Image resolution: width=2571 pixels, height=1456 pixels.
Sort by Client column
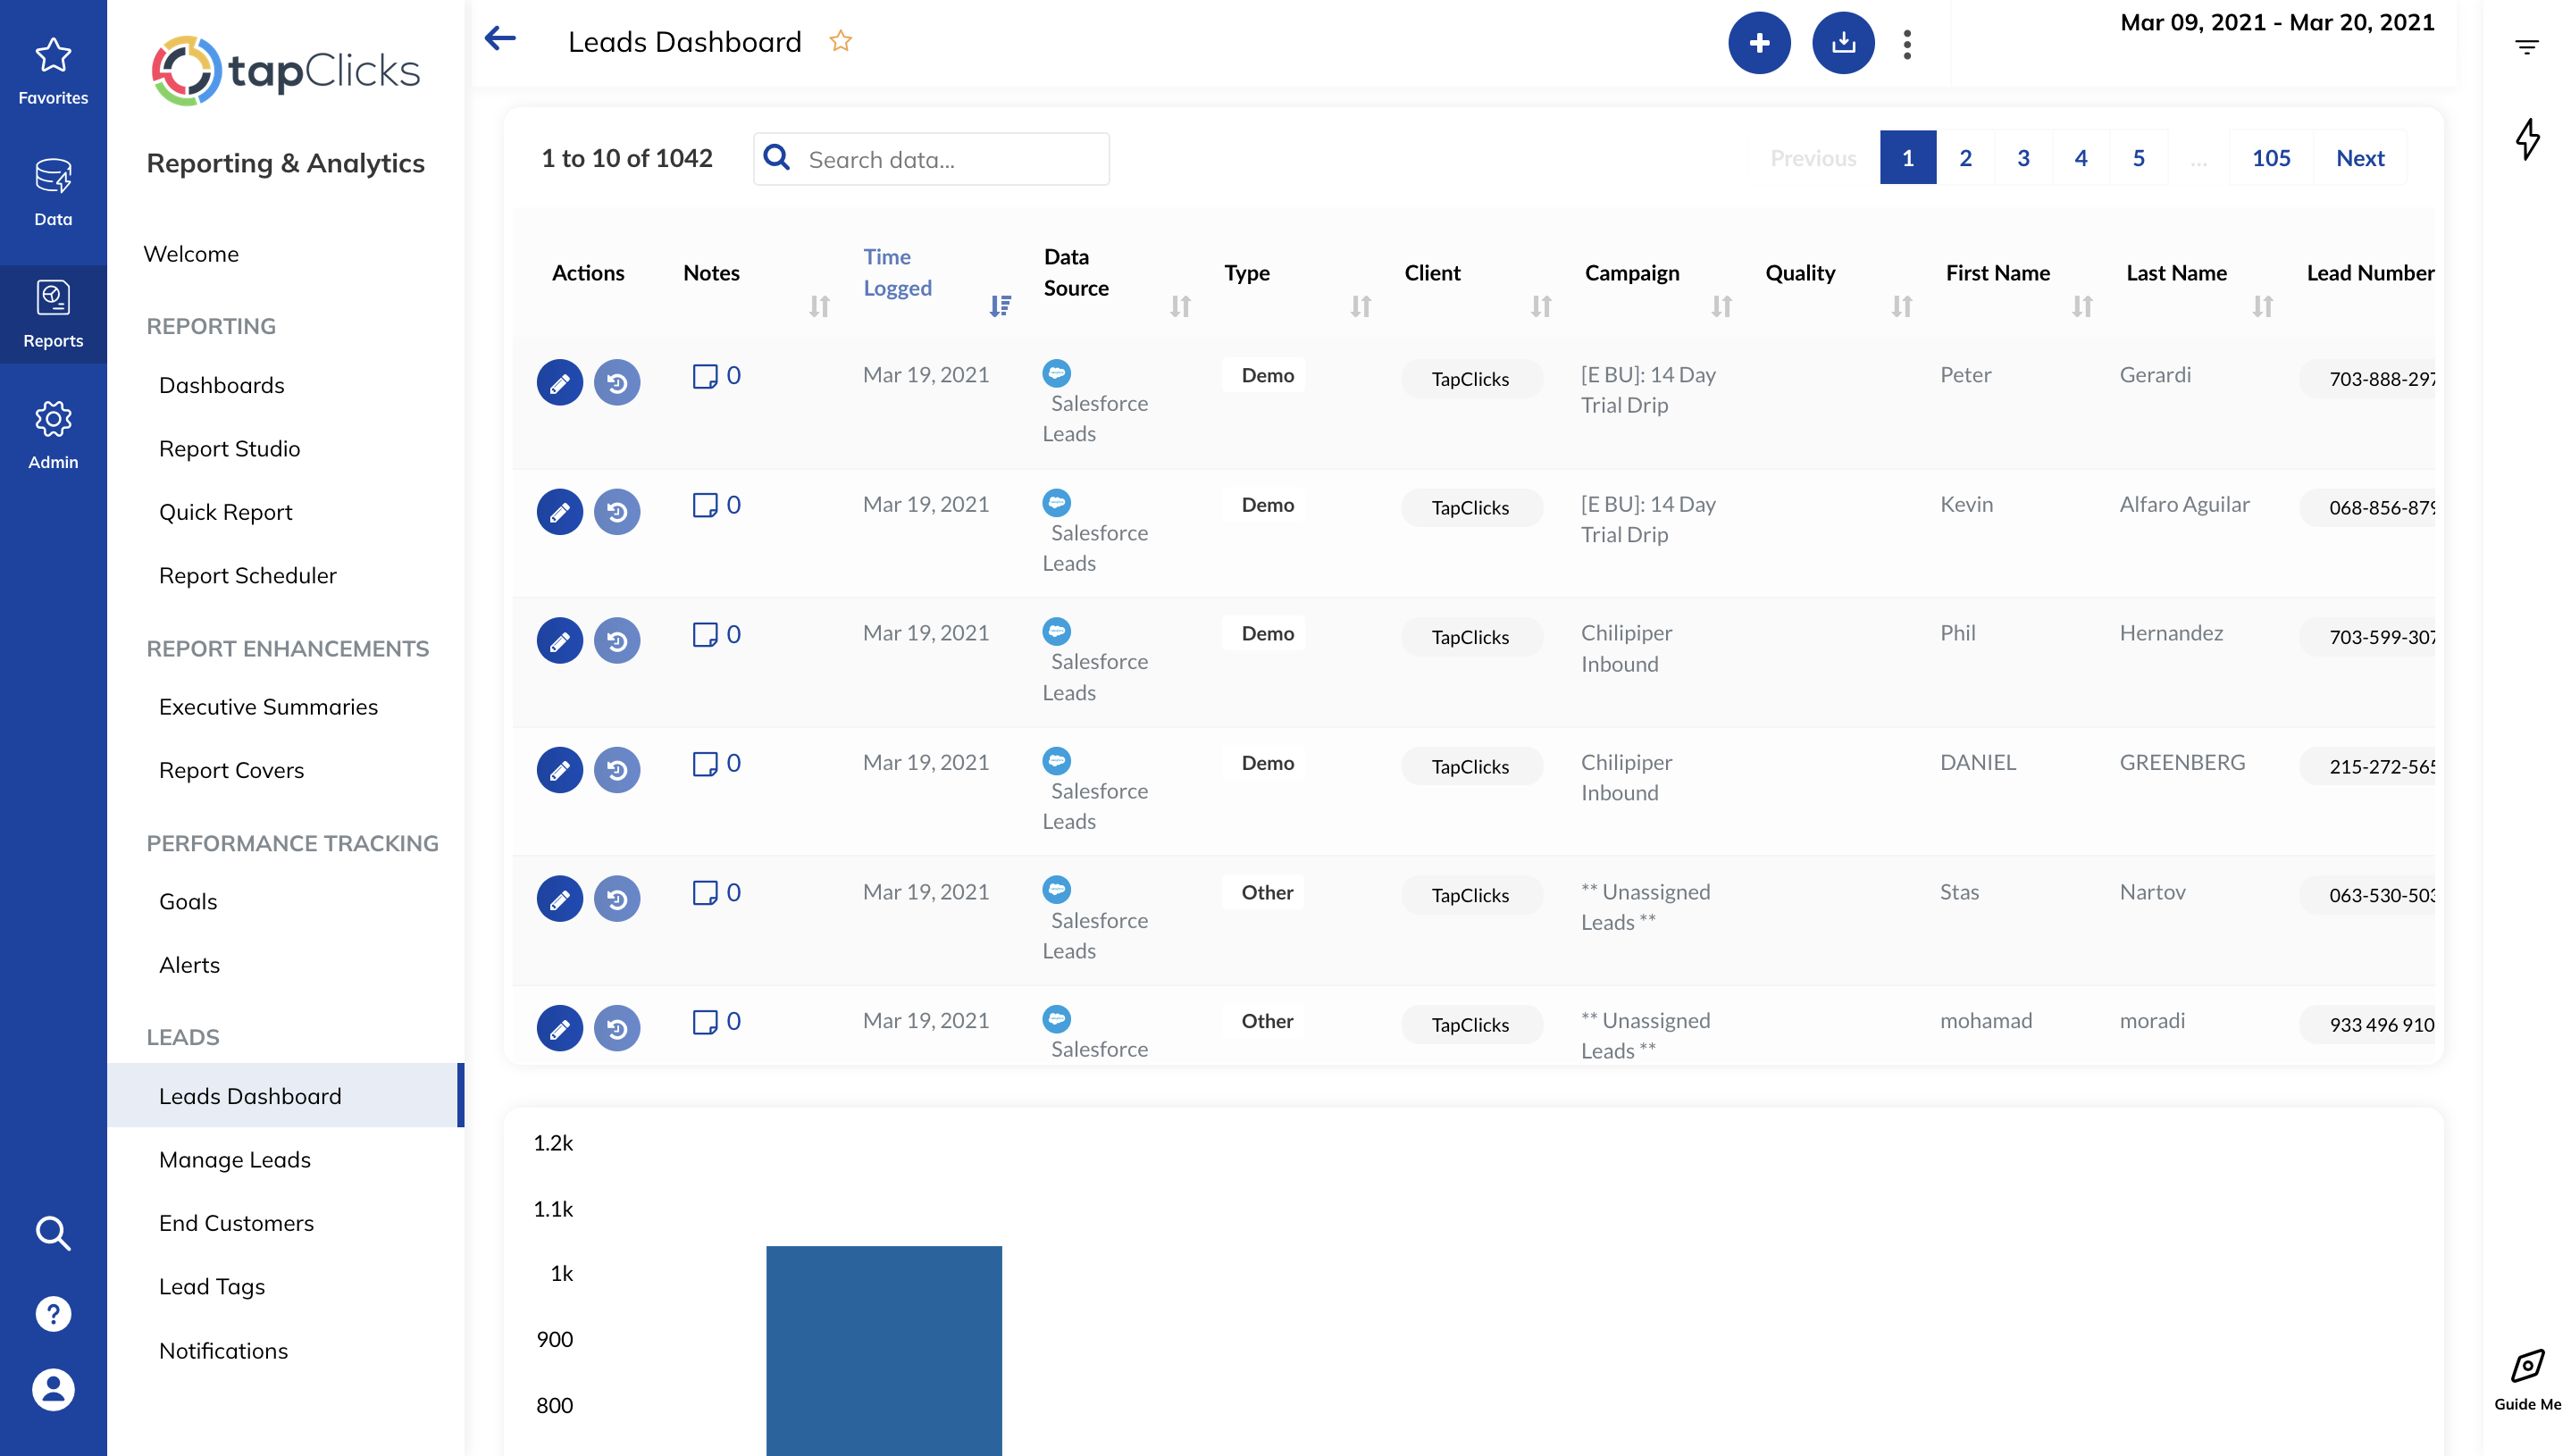point(1541,306)
